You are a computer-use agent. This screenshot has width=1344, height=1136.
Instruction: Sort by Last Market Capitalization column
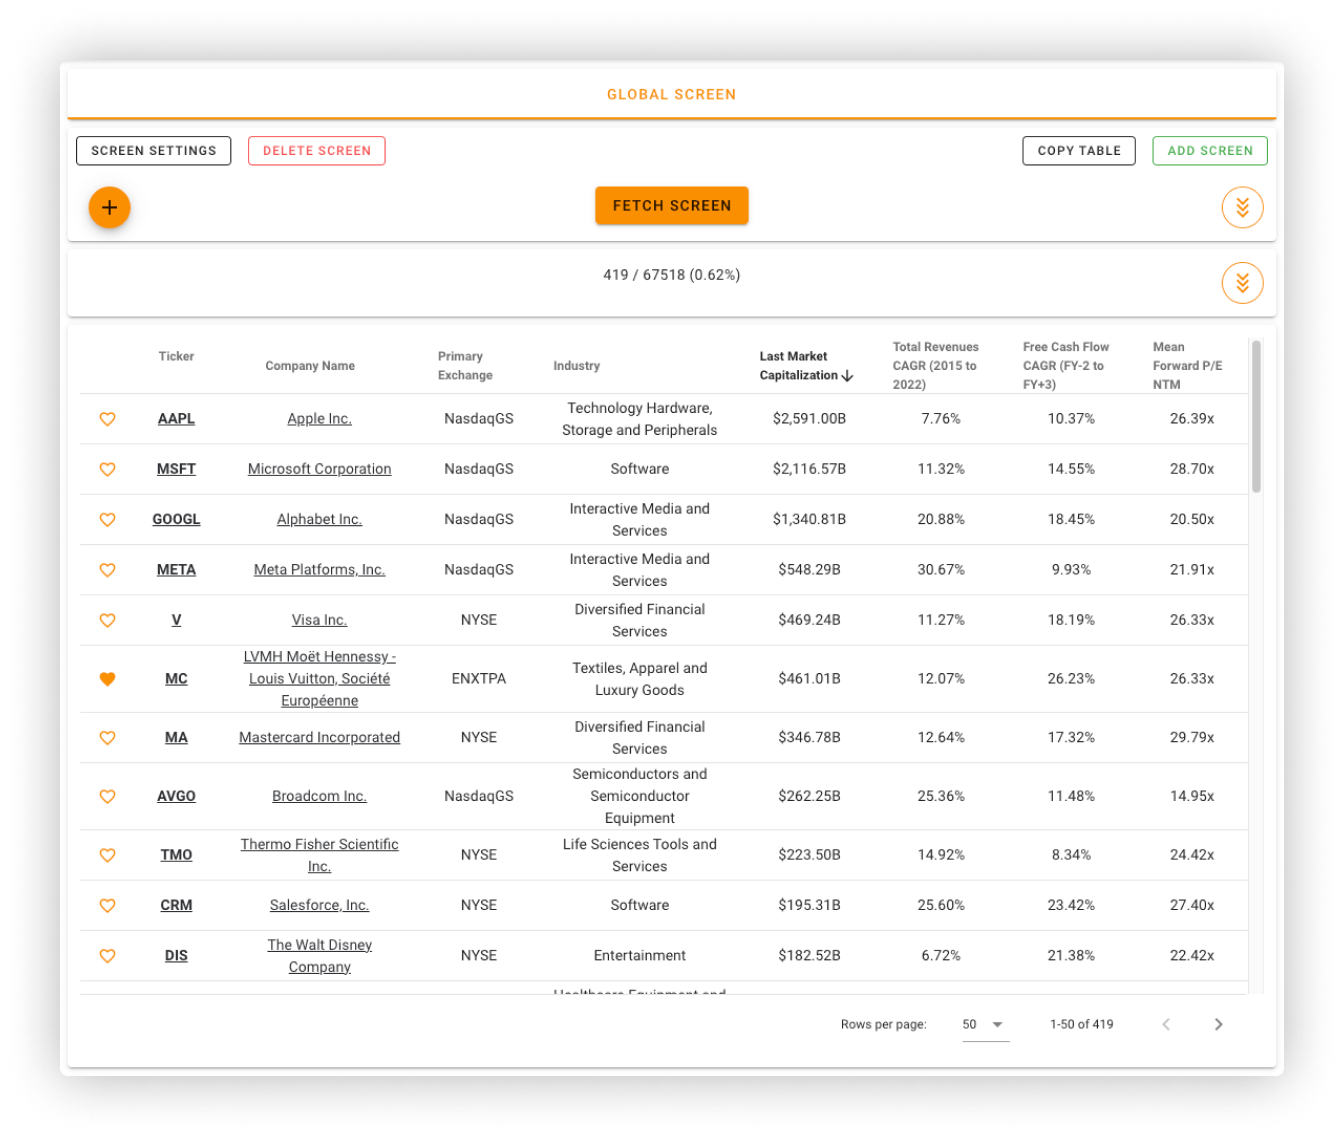click(806, 366)
